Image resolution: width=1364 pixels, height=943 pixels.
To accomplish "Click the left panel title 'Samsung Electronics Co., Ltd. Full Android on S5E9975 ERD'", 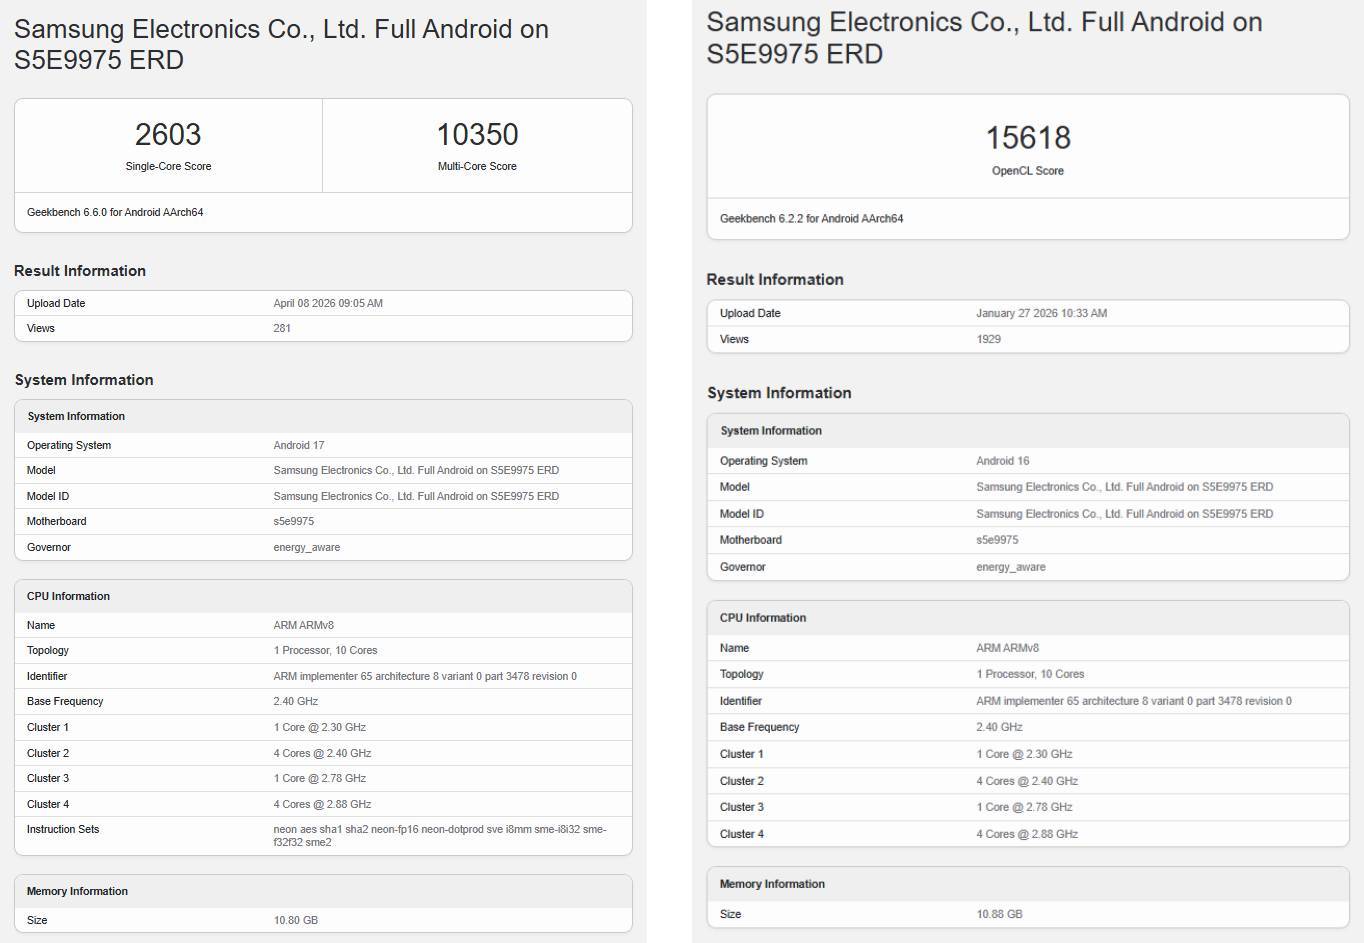I will (x=281, y=44).
